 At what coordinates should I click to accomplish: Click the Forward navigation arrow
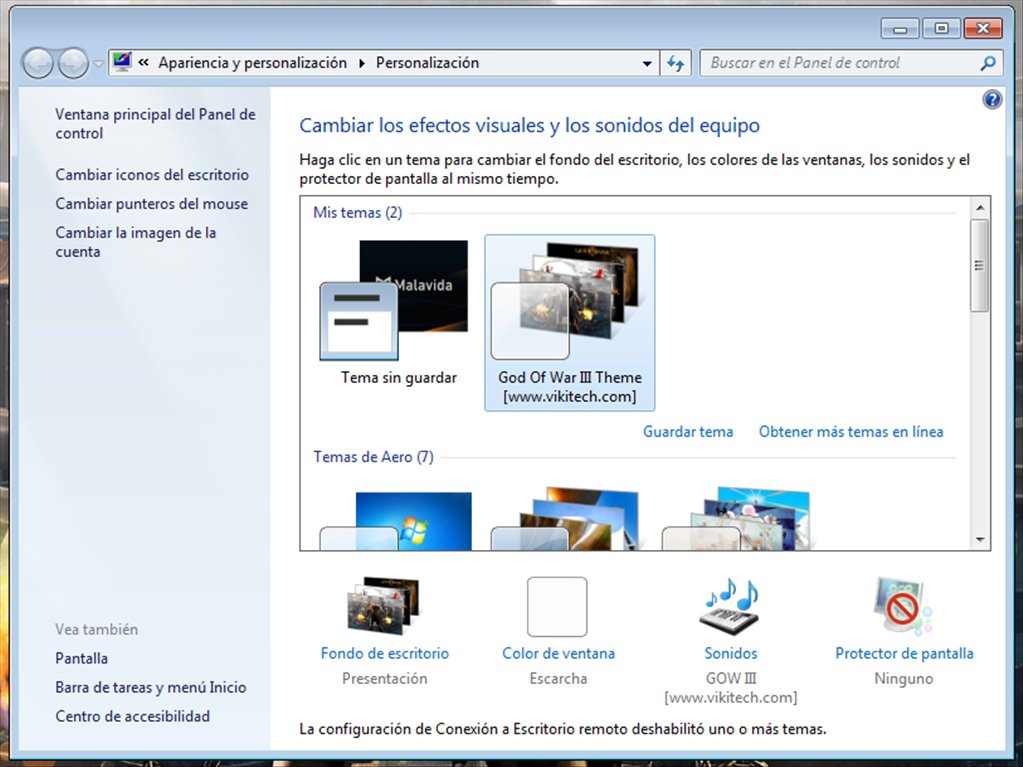[73, 63]
